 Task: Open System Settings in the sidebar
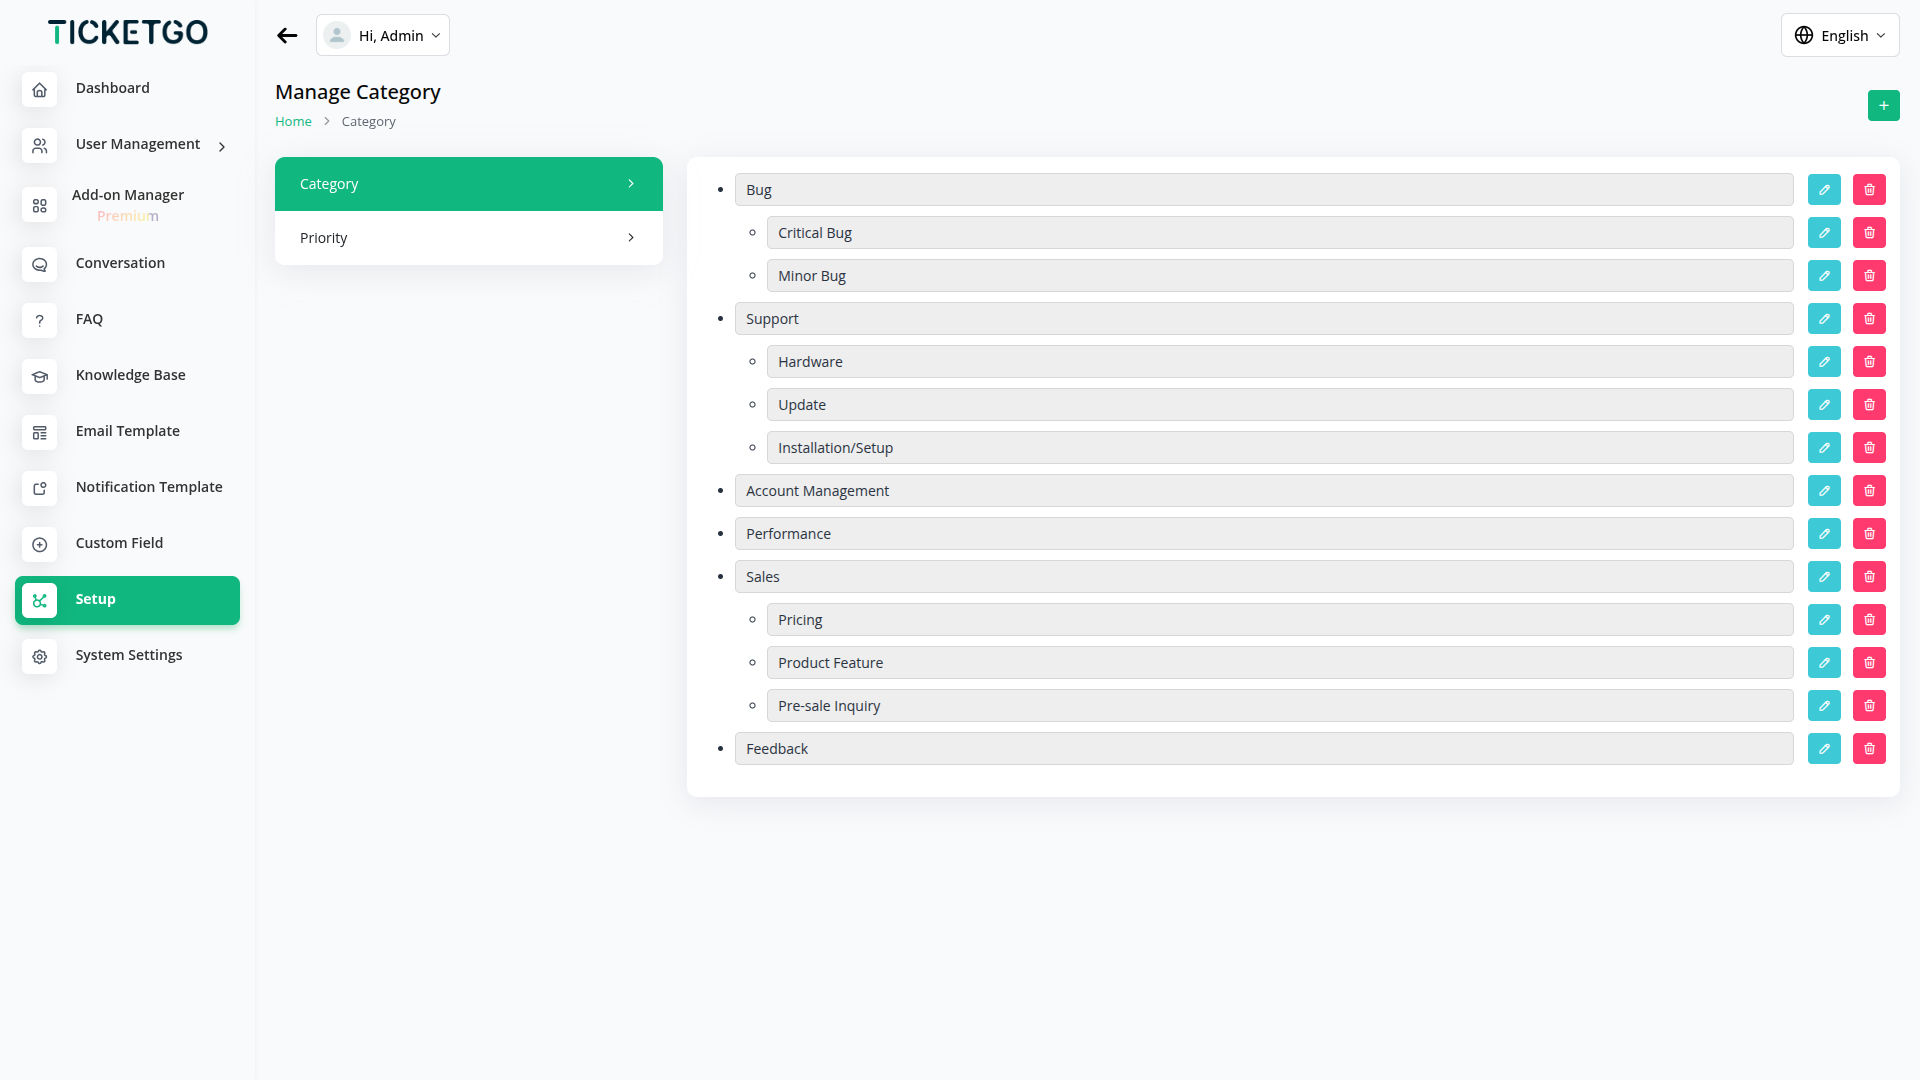pos(128,655)
